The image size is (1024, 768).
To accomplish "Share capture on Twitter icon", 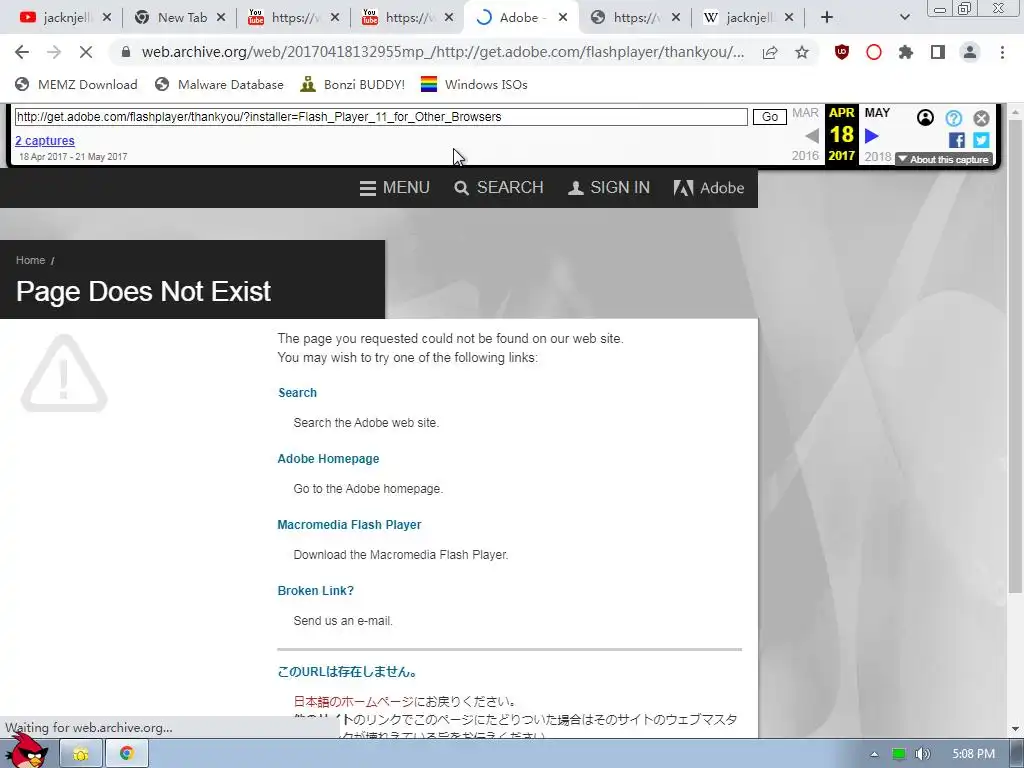I will (981, 140).
